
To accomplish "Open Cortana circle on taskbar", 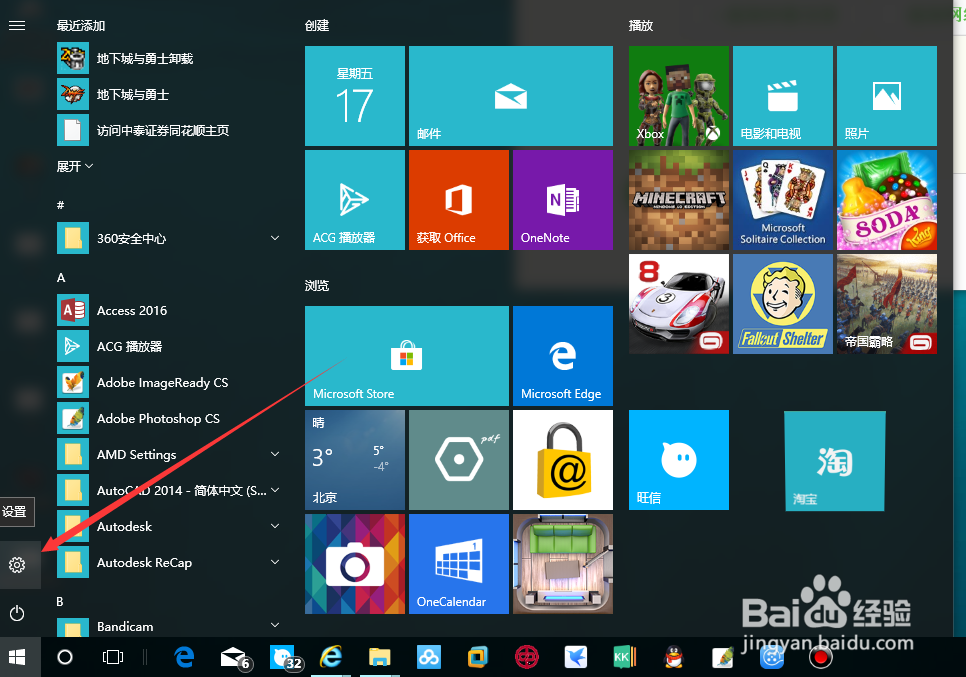I will (x=65, y=657).
